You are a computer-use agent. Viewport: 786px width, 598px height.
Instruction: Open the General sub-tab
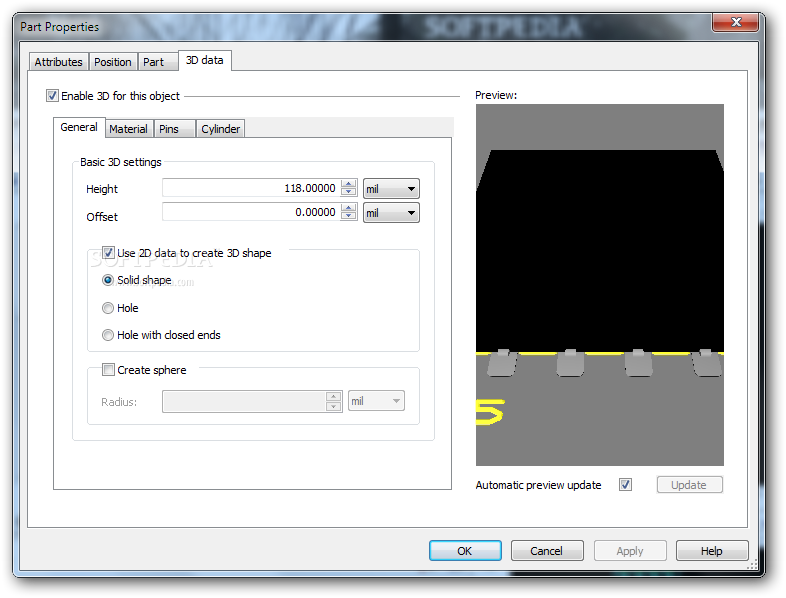(79, 127)
